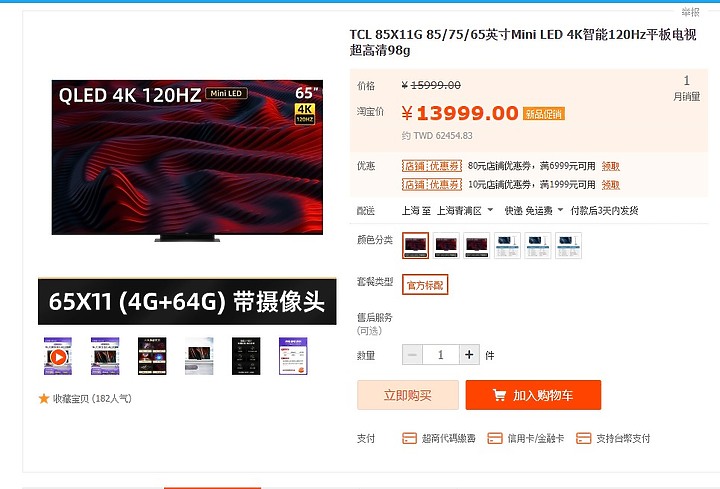Click the 立即购买 buy now button
Viewport: 720px width, 489px height.
(x=408, y=395)
